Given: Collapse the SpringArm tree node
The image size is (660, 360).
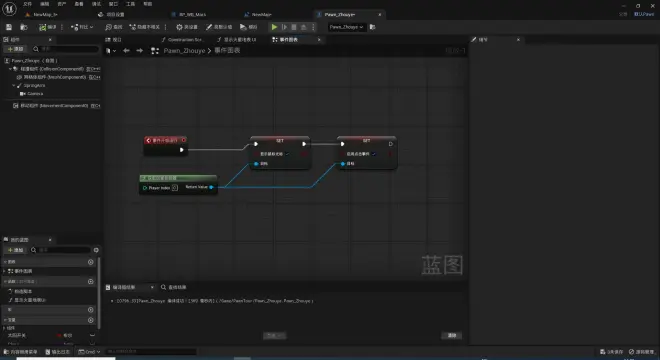Looking at the screenshot, I should 14,85.
